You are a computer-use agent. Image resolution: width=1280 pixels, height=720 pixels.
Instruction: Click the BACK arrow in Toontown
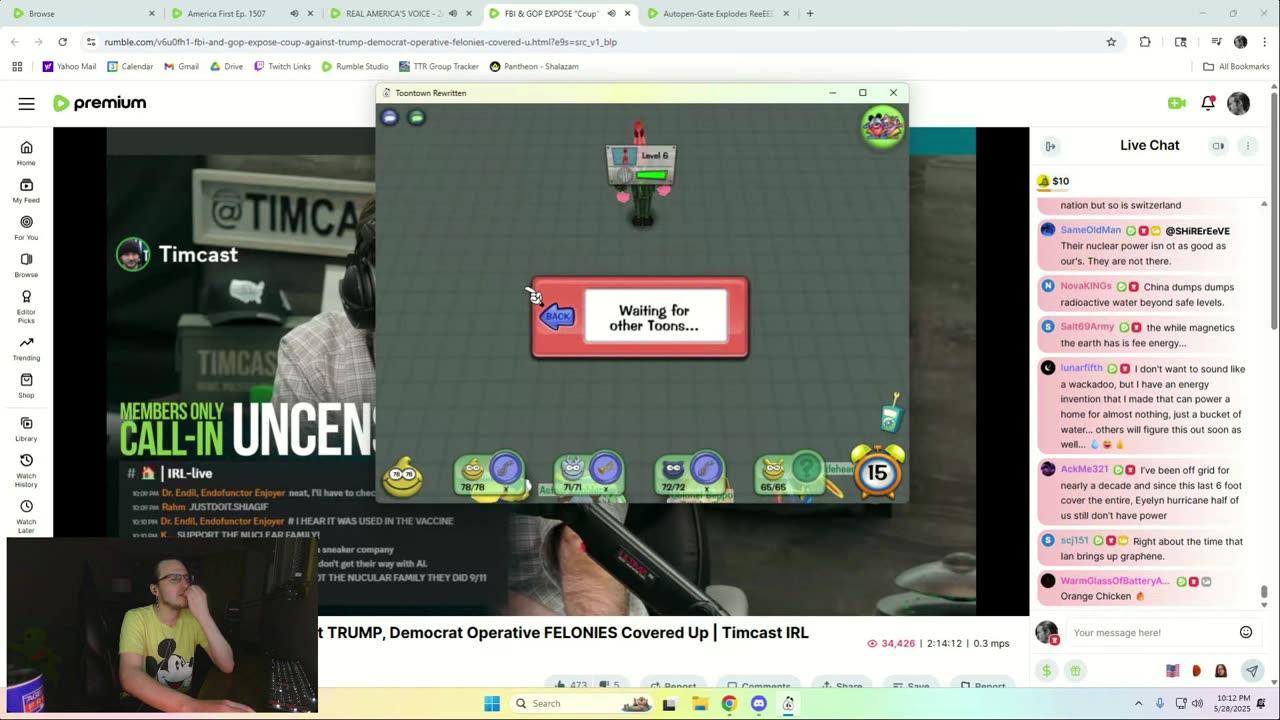coord(557,316)
